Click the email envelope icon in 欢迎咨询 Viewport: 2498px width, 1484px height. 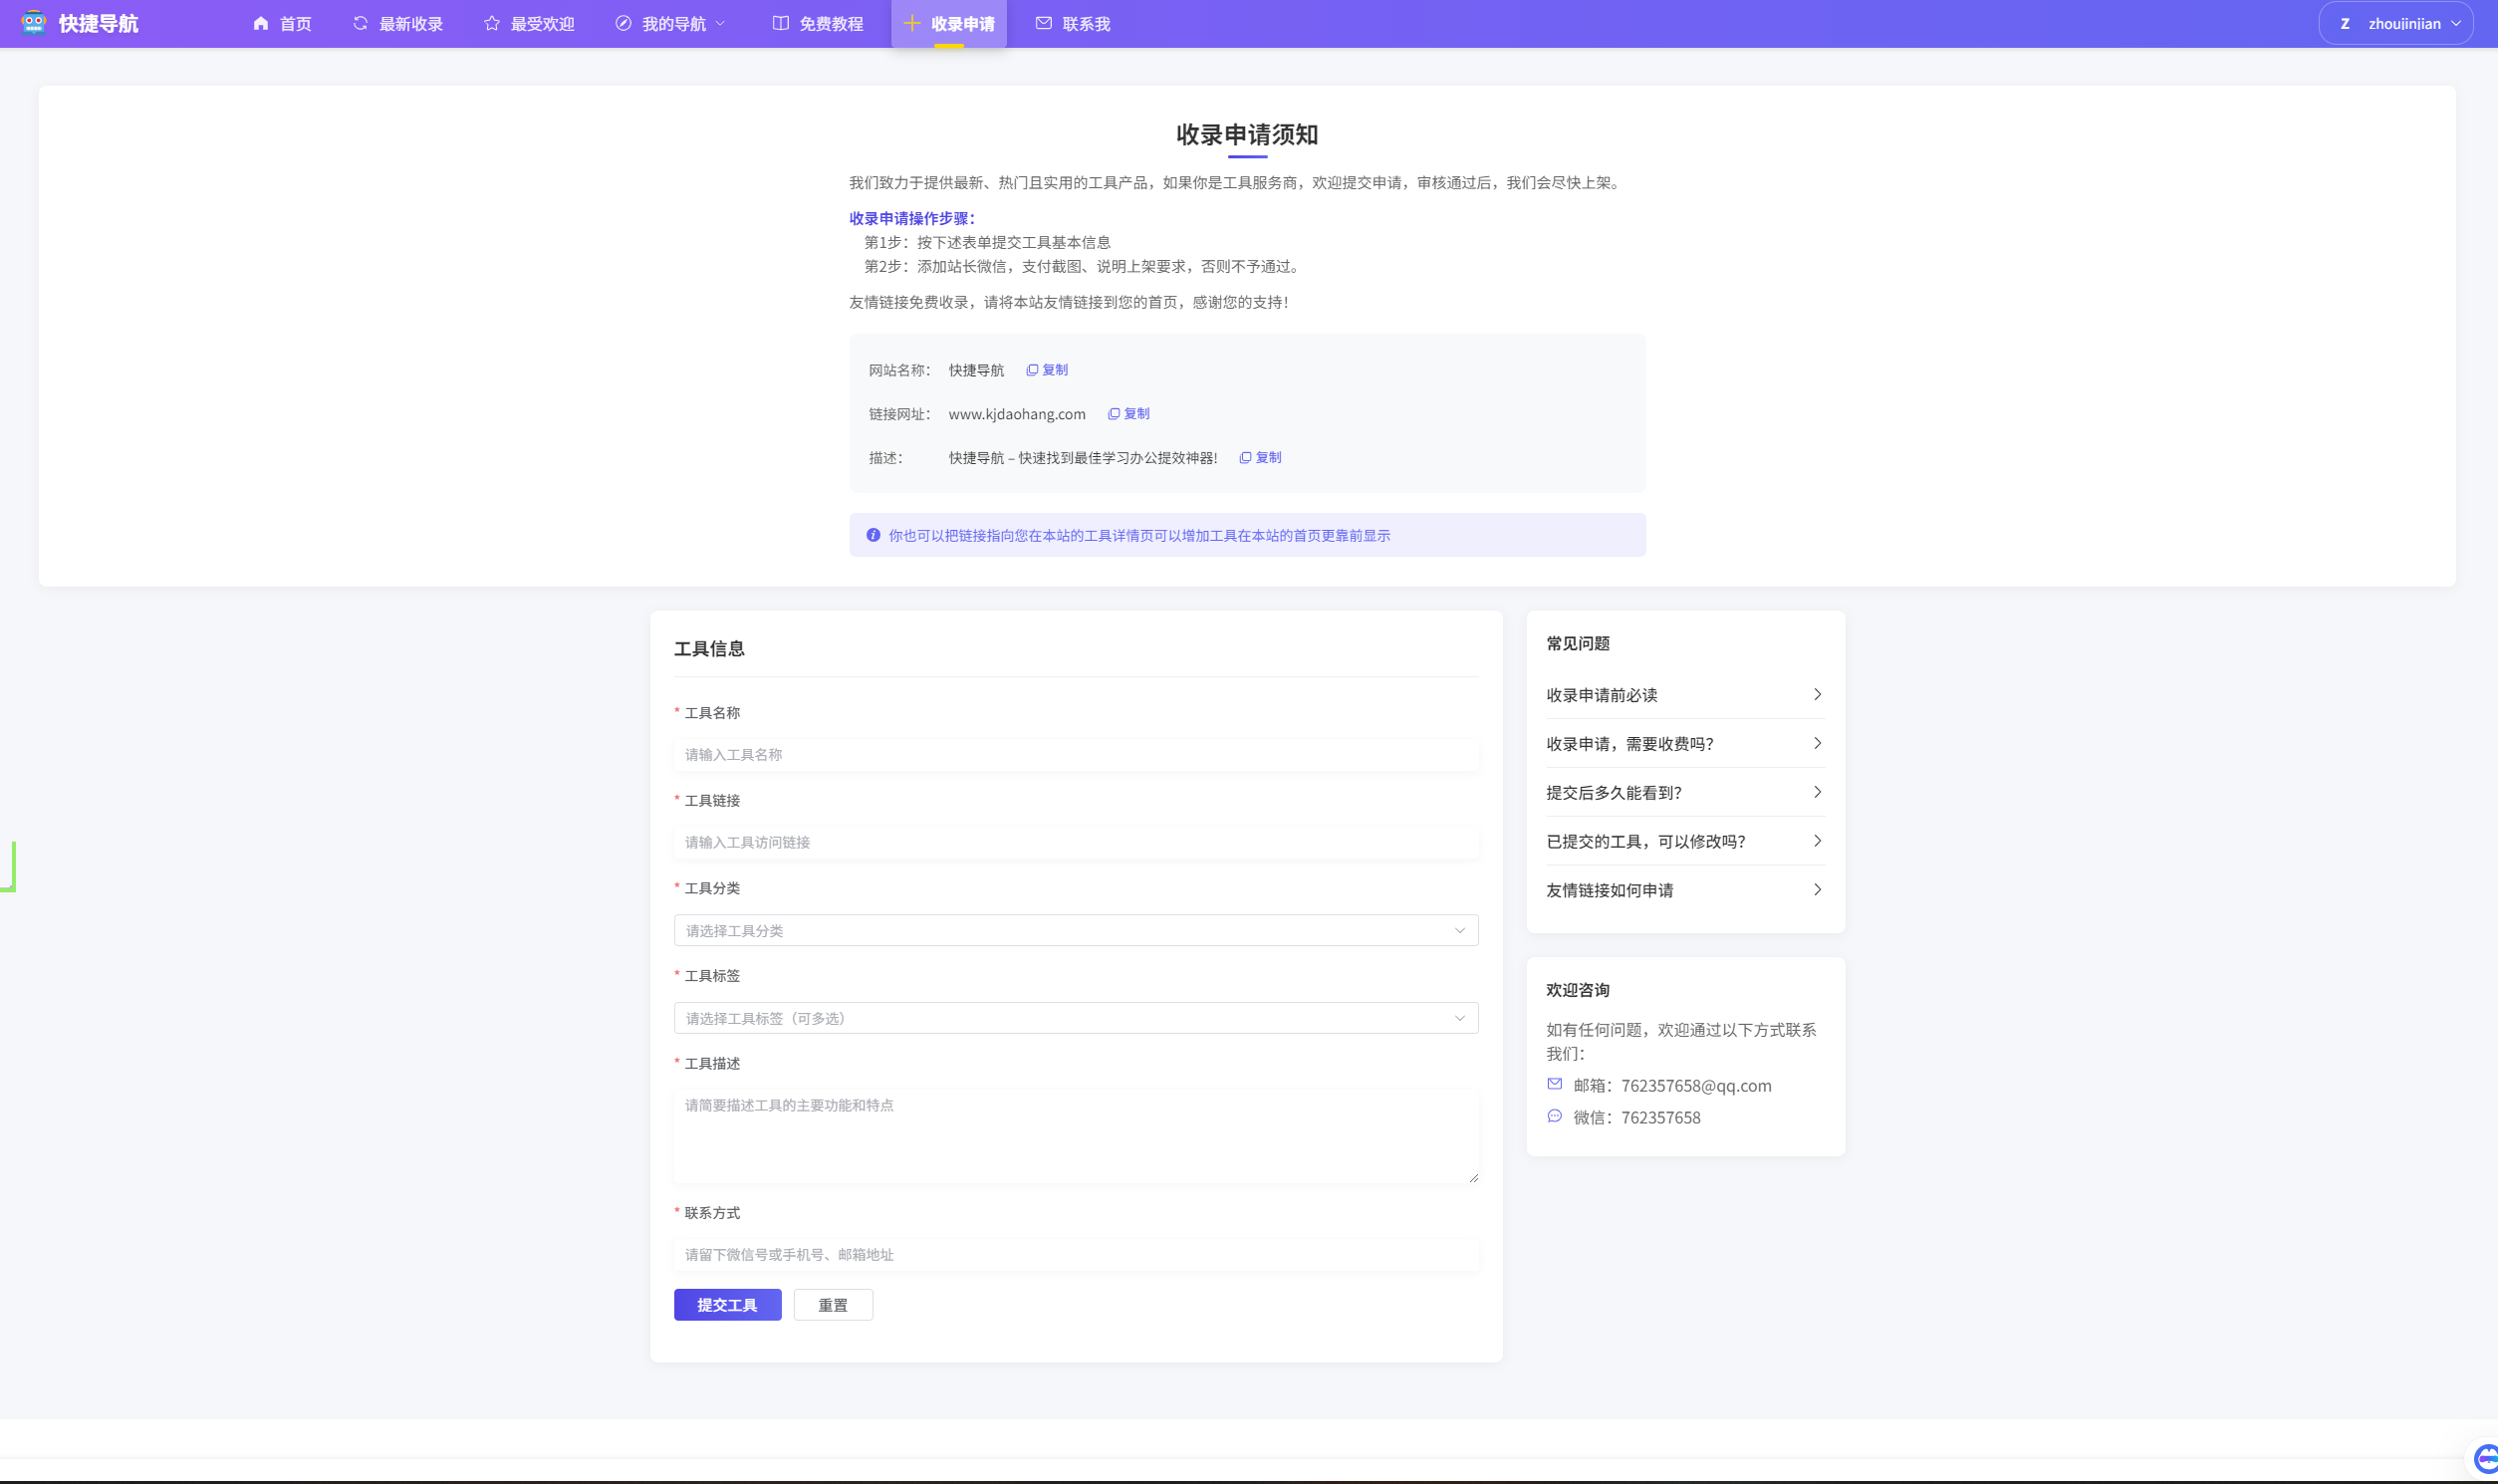coord(1554,1084)
